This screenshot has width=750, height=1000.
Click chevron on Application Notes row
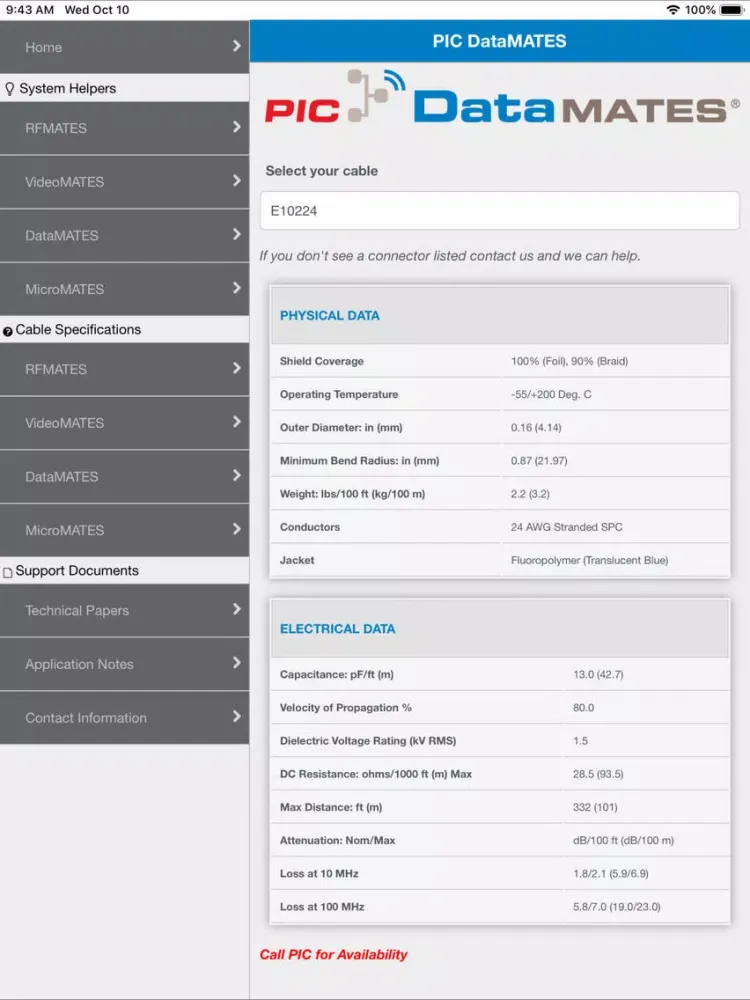(x=237, y=663)
